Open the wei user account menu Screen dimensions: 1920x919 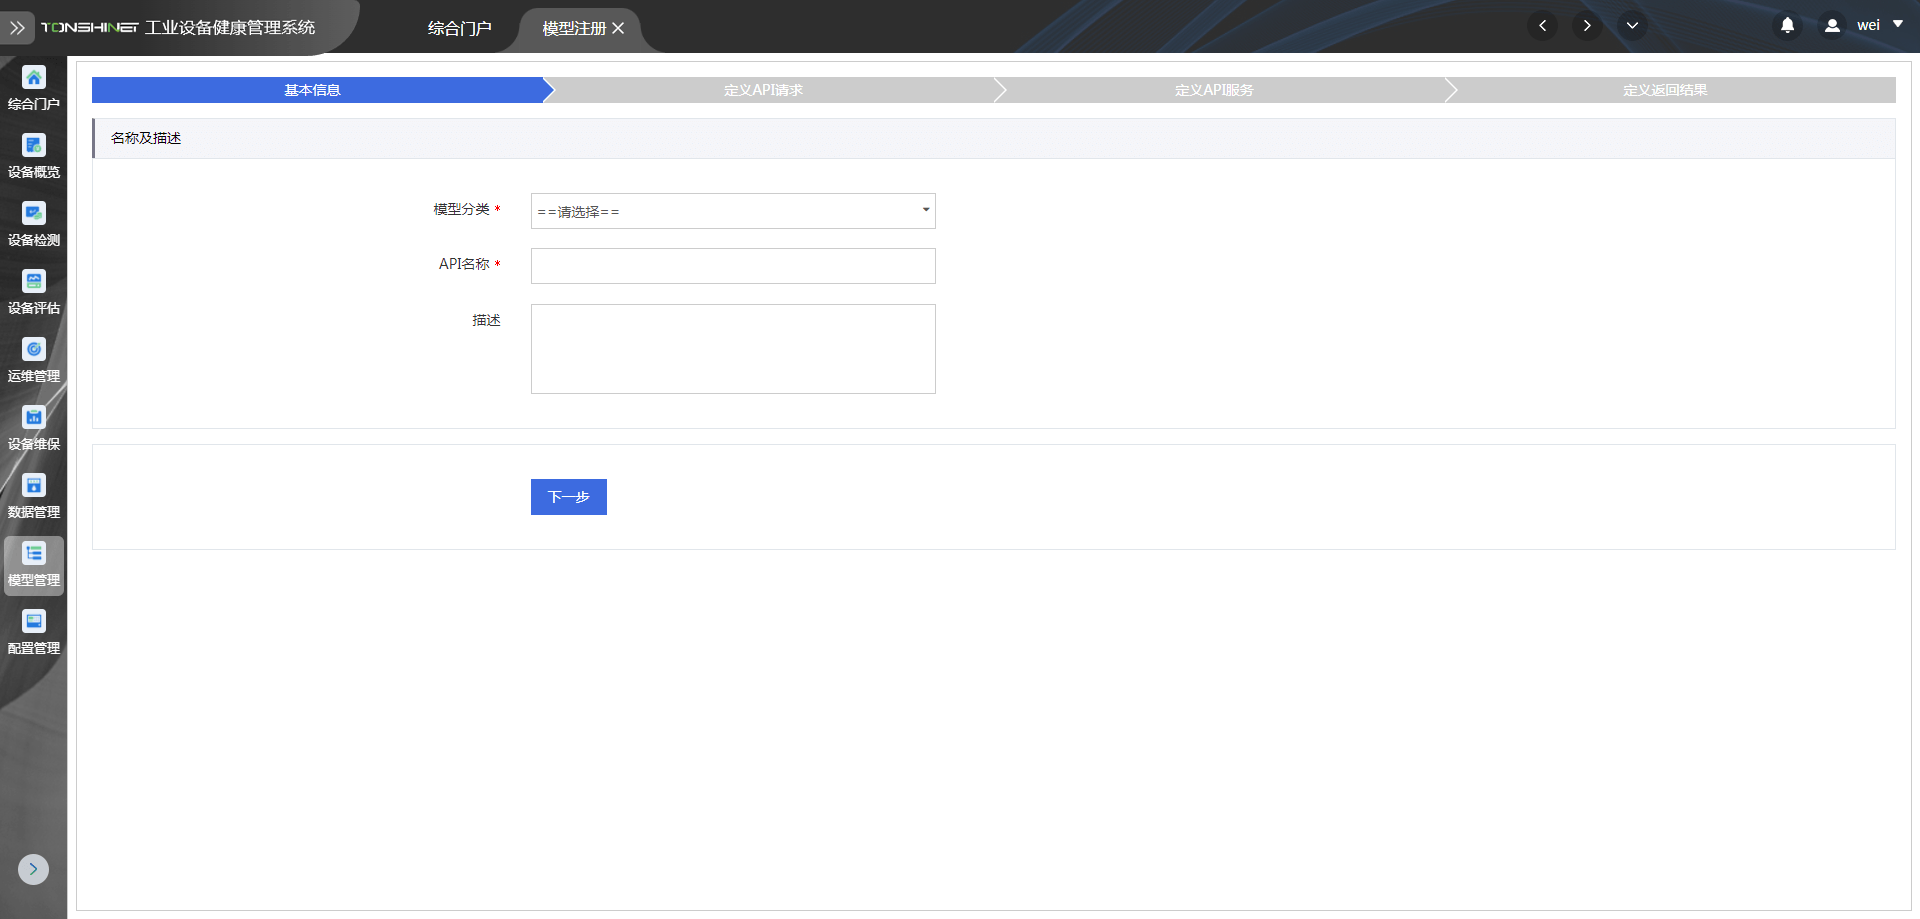[1866, 26]
